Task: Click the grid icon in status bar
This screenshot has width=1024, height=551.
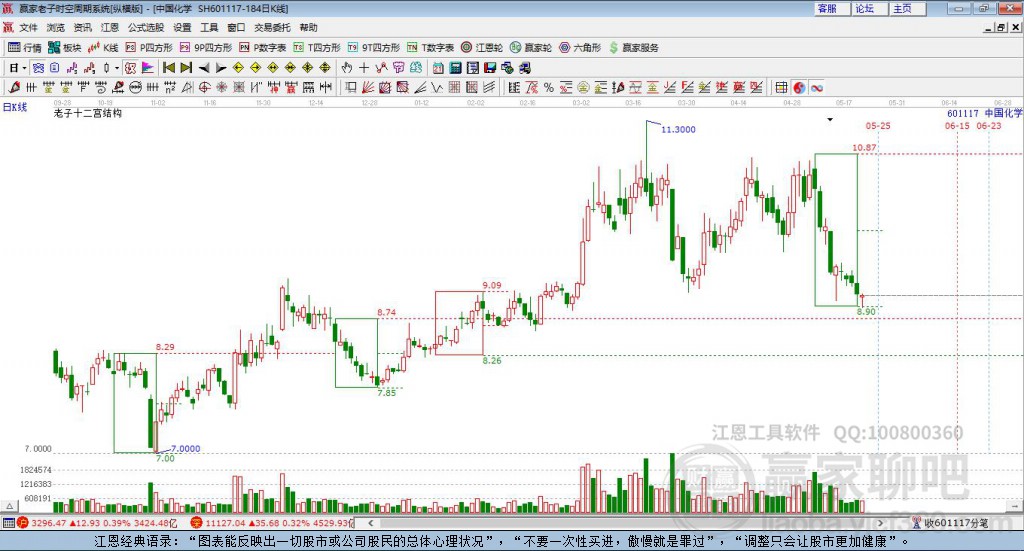Action: click(x=8, y=523)
